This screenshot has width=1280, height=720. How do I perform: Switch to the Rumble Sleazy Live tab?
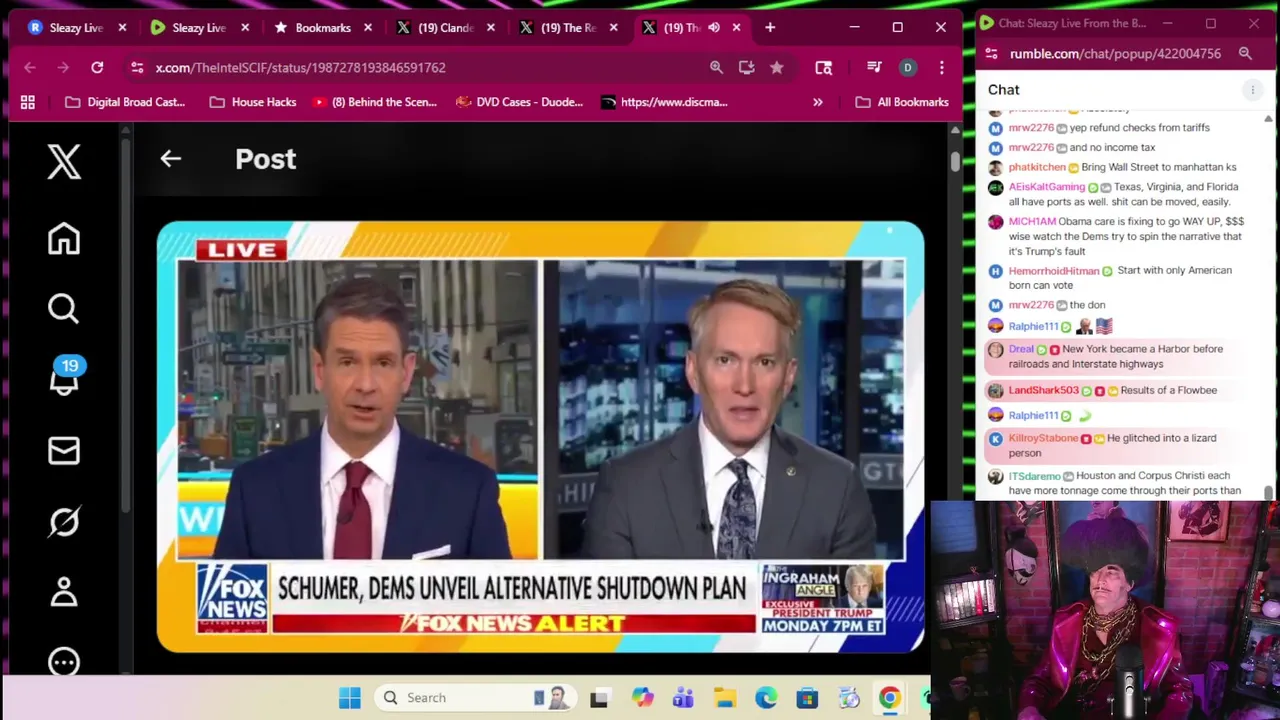point(188,28)
